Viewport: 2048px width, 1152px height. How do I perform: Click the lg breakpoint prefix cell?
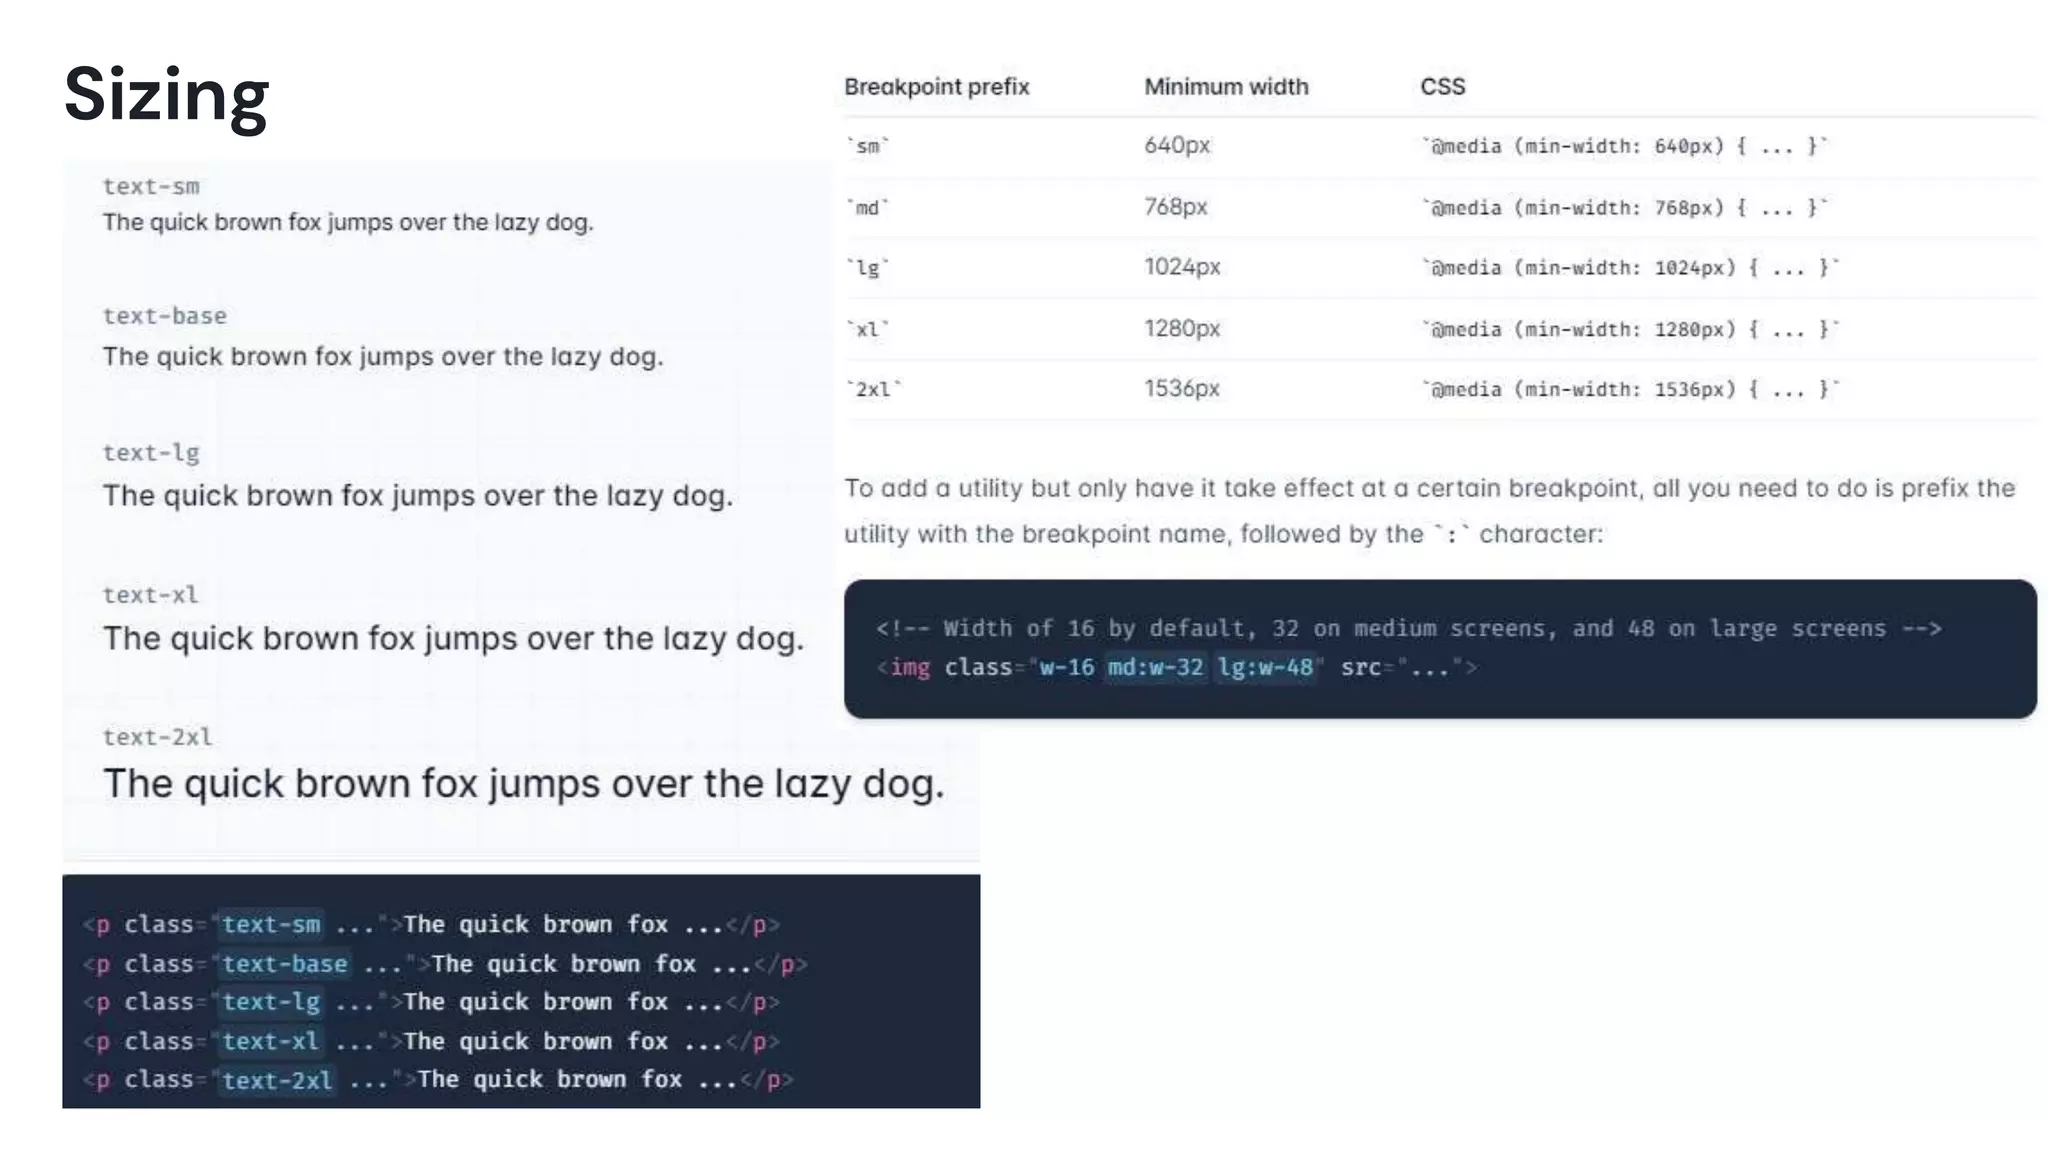point(868,268)
